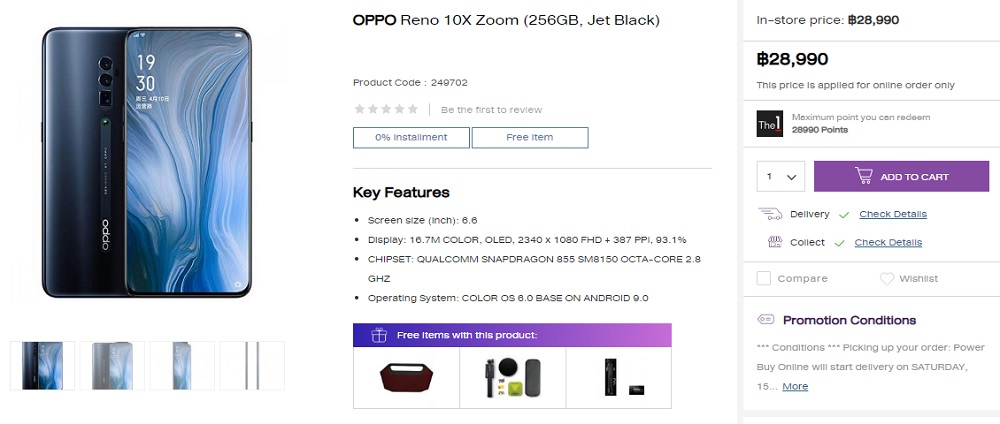The height and width of the screenshot is (424, 1000).
Task: Select the first phone thumbnail image
Action: point(42,365)
